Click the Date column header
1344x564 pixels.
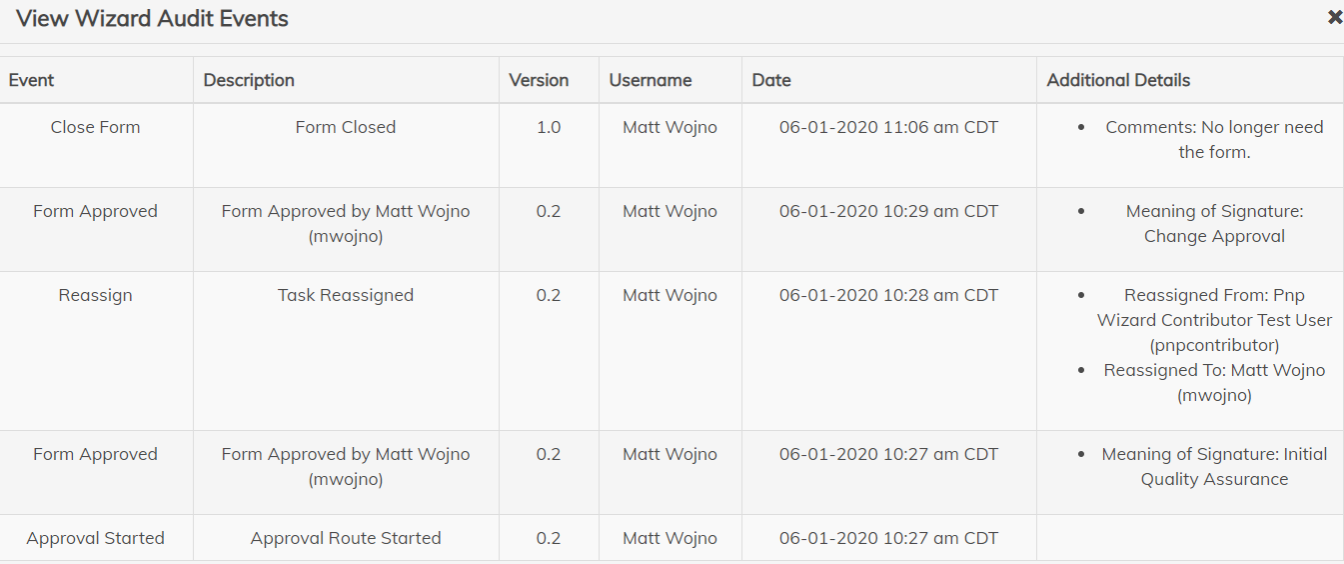coord(771,80)
